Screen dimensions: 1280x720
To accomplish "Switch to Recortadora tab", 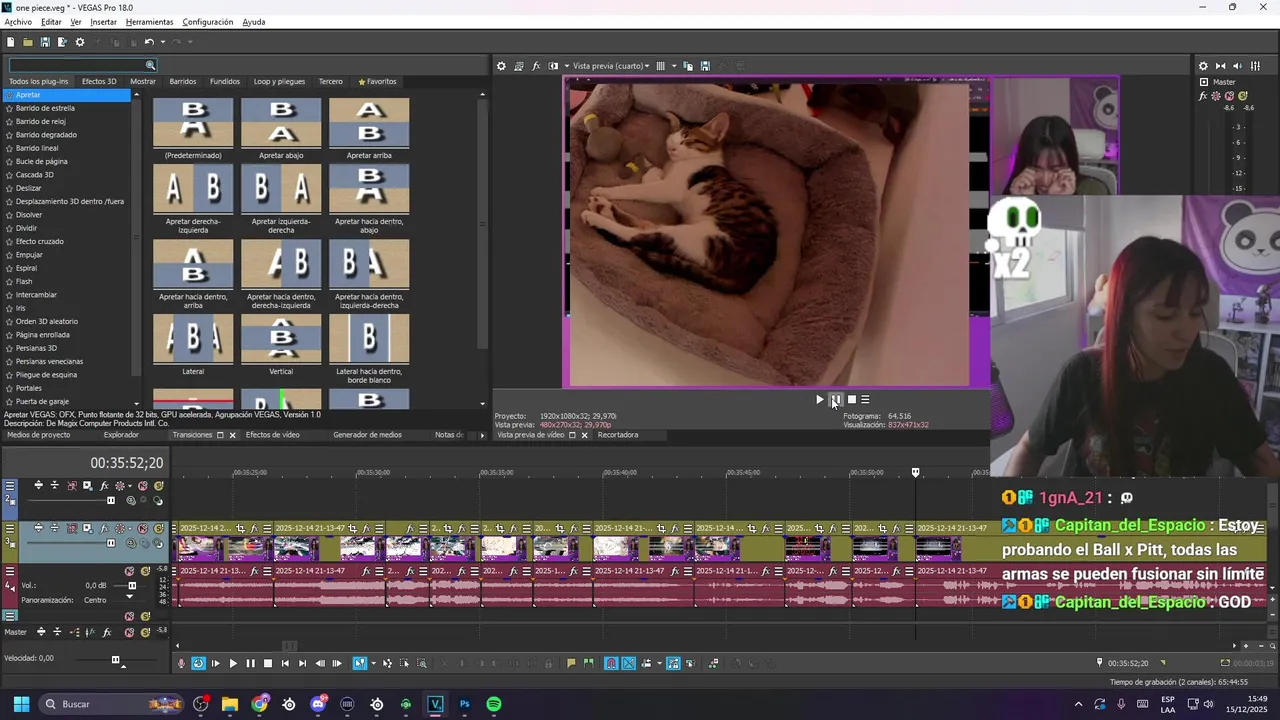I will tap(618, 435).
